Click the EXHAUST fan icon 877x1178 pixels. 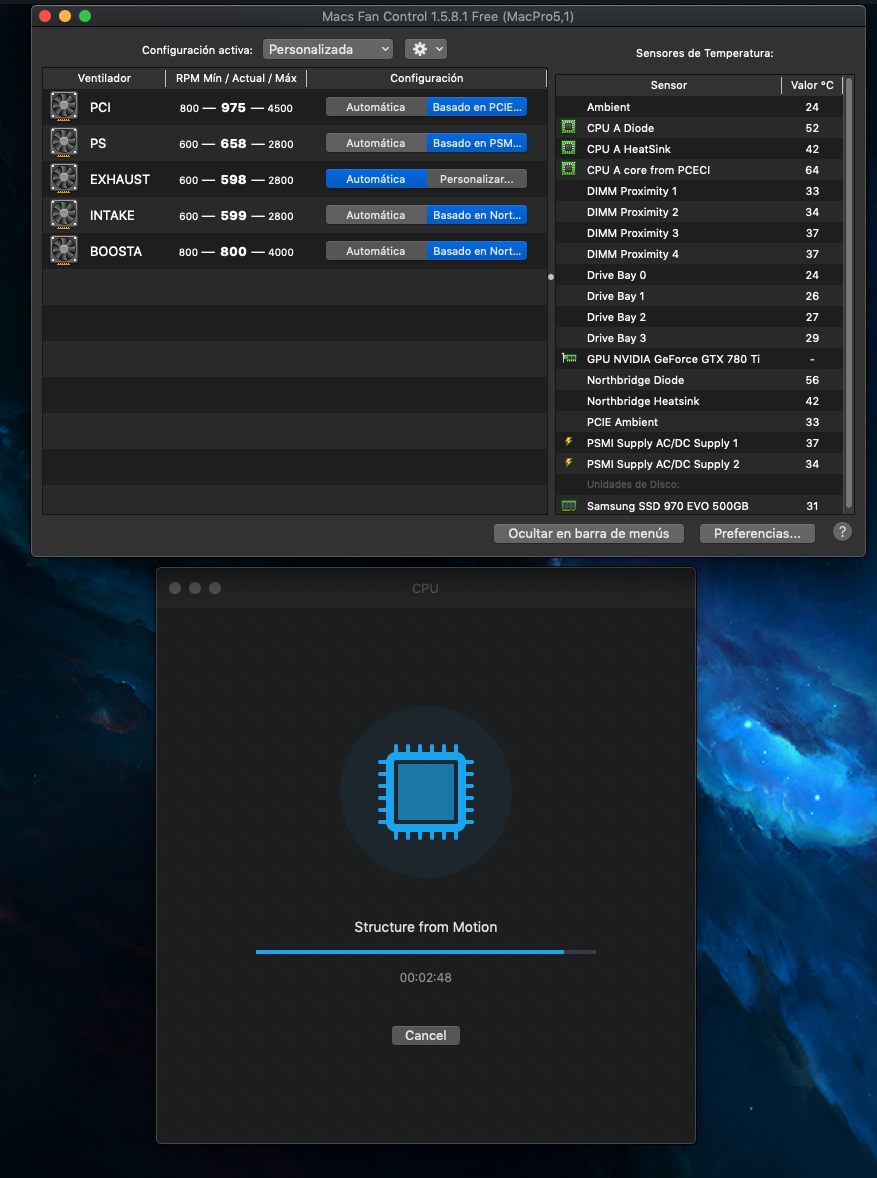tap(64, 178)
